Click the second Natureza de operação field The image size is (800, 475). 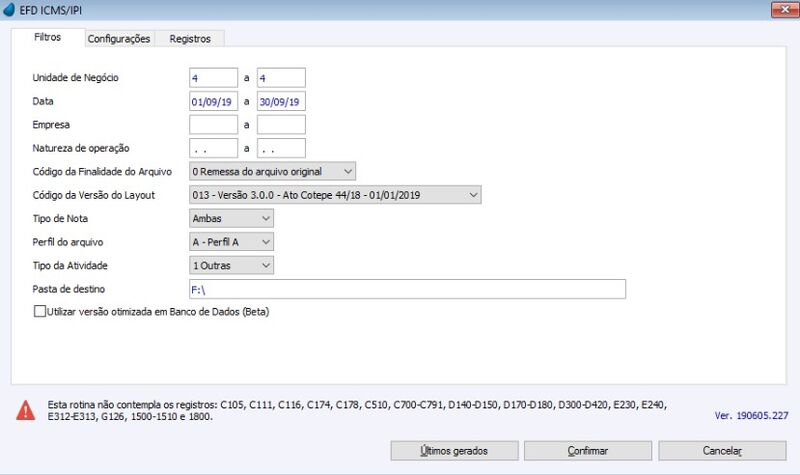[281, 148]
